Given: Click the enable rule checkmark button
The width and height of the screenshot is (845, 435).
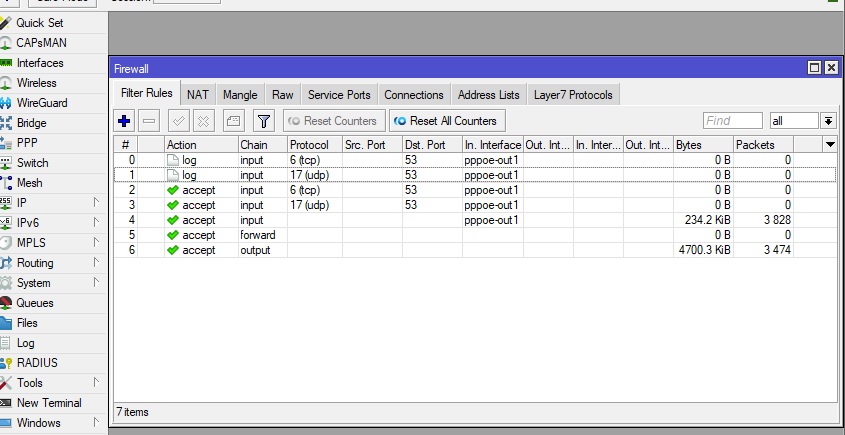Looking at the screenshot, I should point(178,121).
